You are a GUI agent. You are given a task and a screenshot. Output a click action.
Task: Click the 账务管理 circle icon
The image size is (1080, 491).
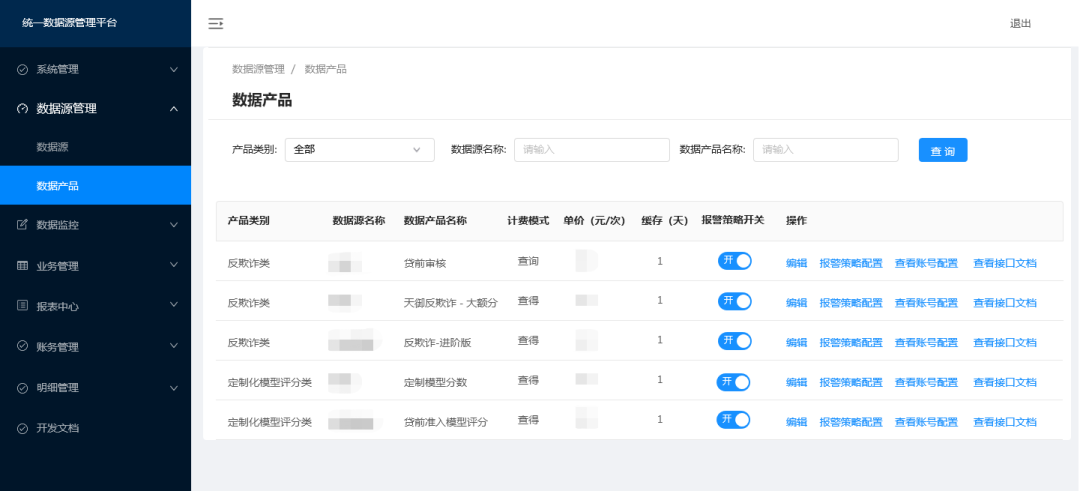tap(22, 347)
